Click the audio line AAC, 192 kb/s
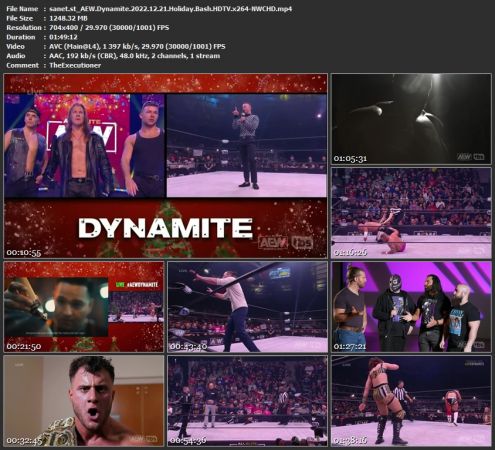Image resolution: width=495 pixels, height=450 pixels. (x=134, y=56)
